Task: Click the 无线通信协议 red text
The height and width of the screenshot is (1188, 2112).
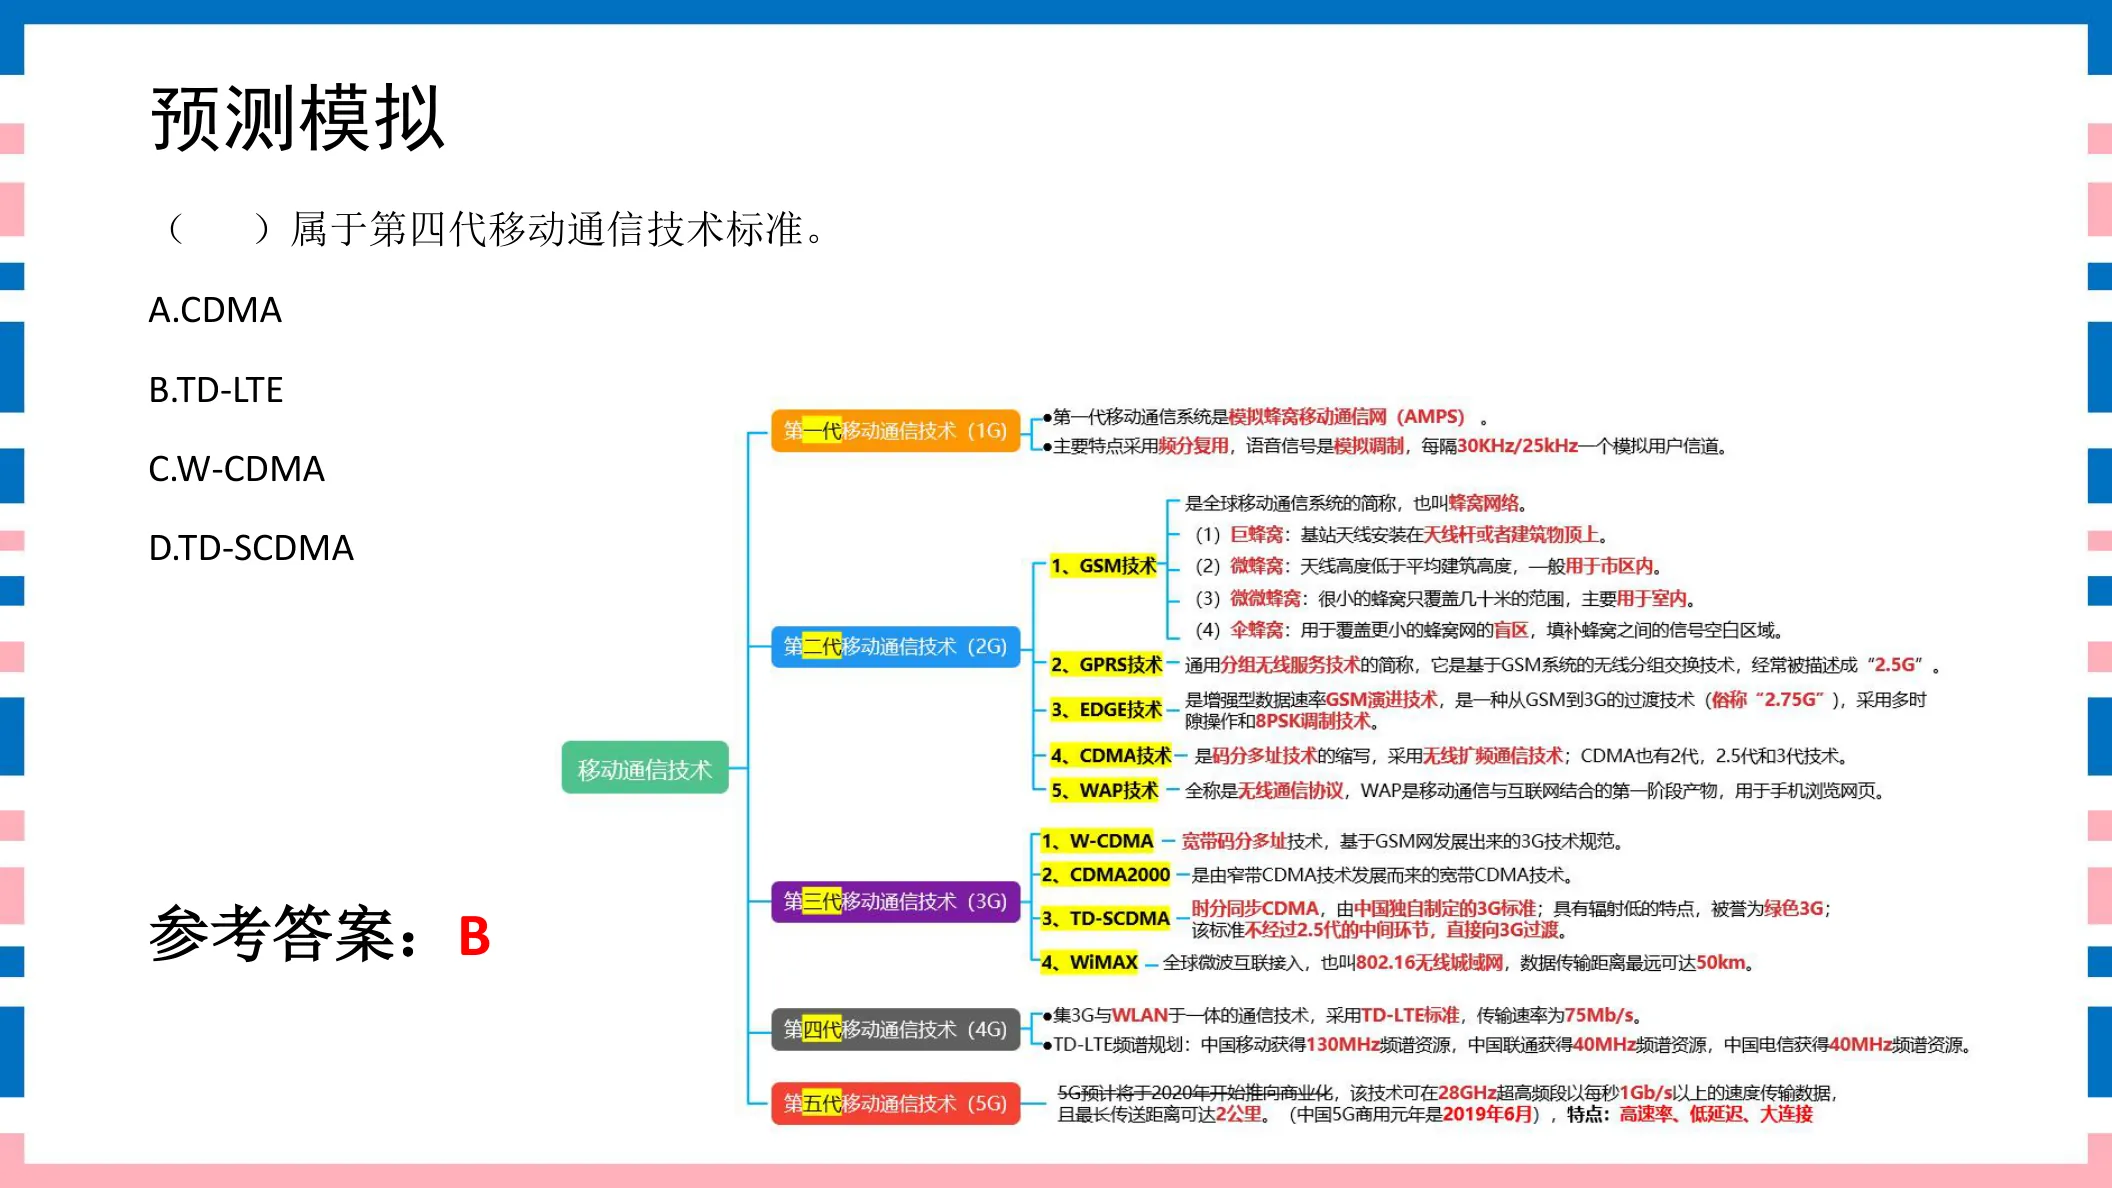Action: point(1291,791)
